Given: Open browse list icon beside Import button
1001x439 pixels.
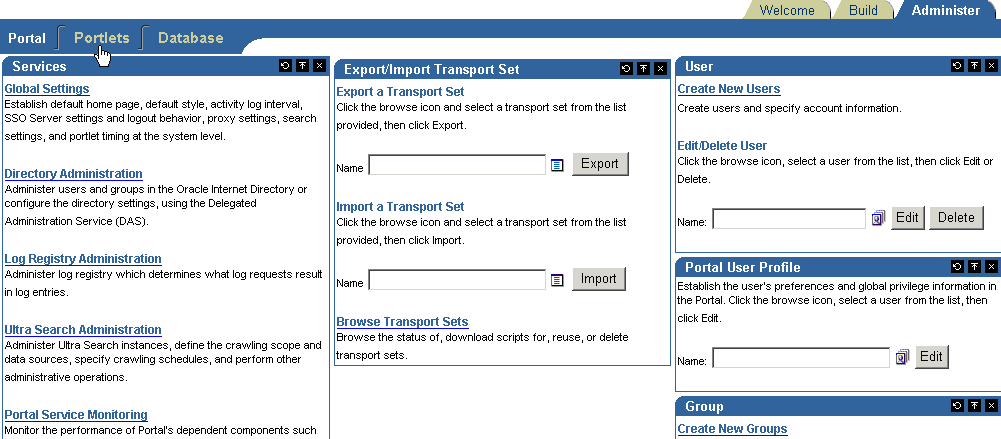Looking at the screenshot, I should (x=558, y=280).
